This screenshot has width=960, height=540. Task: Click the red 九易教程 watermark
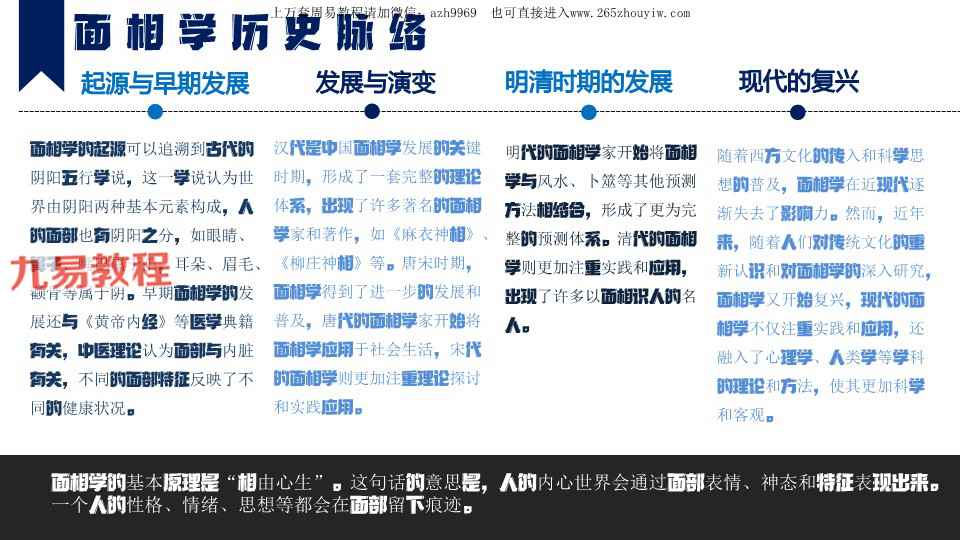coord(90,270)
